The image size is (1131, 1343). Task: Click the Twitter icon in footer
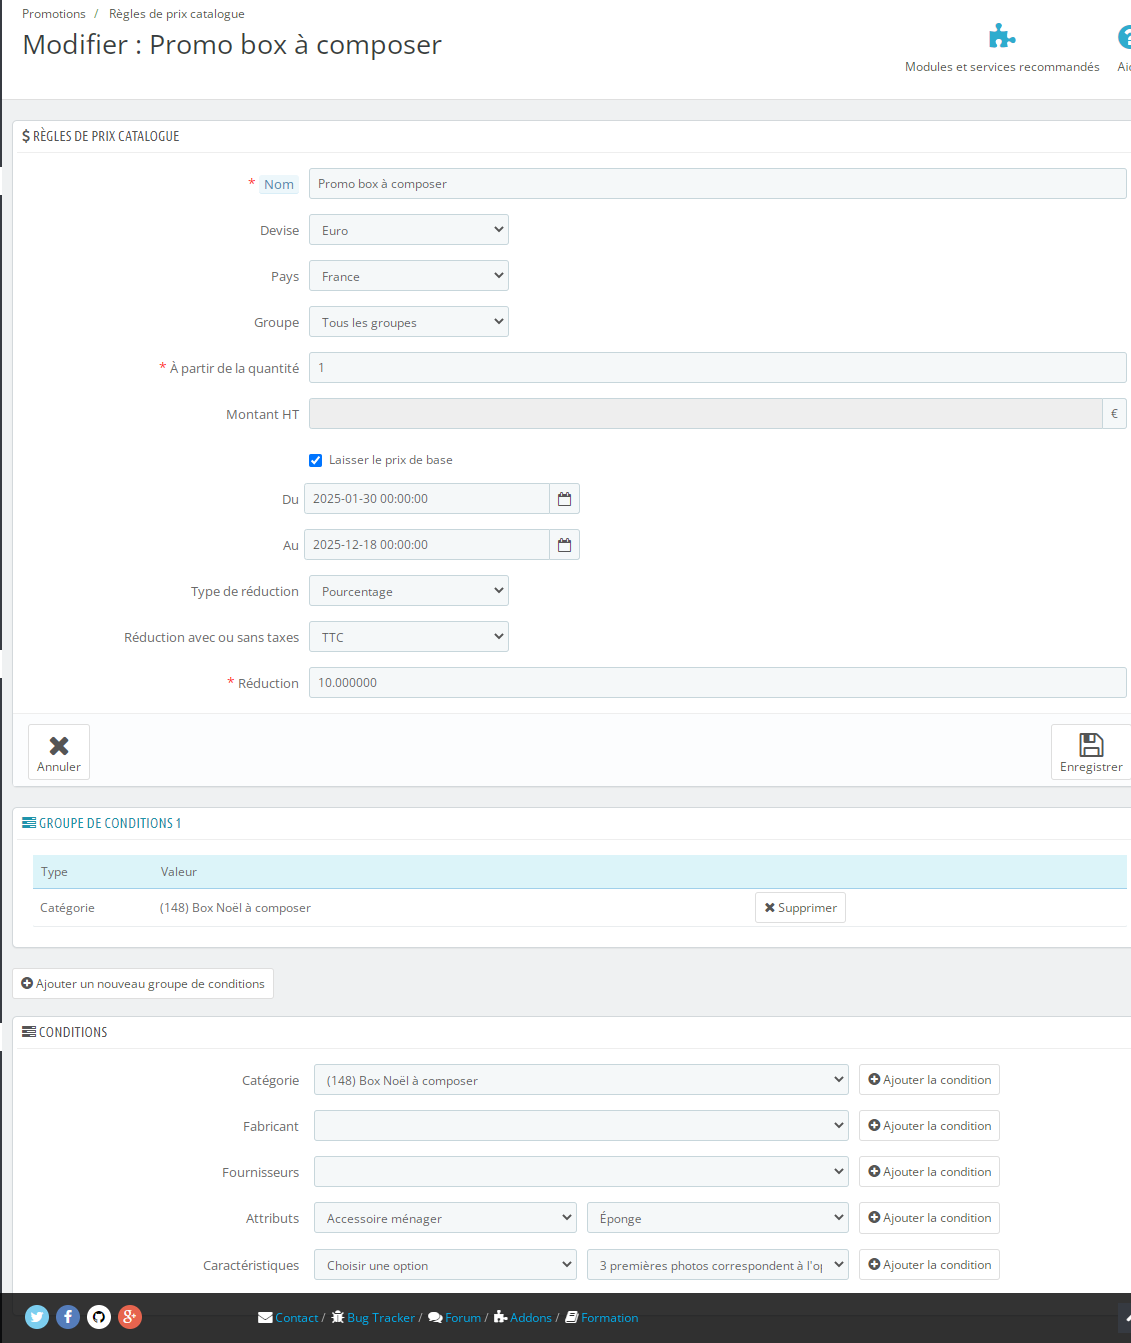point(37,1317)
